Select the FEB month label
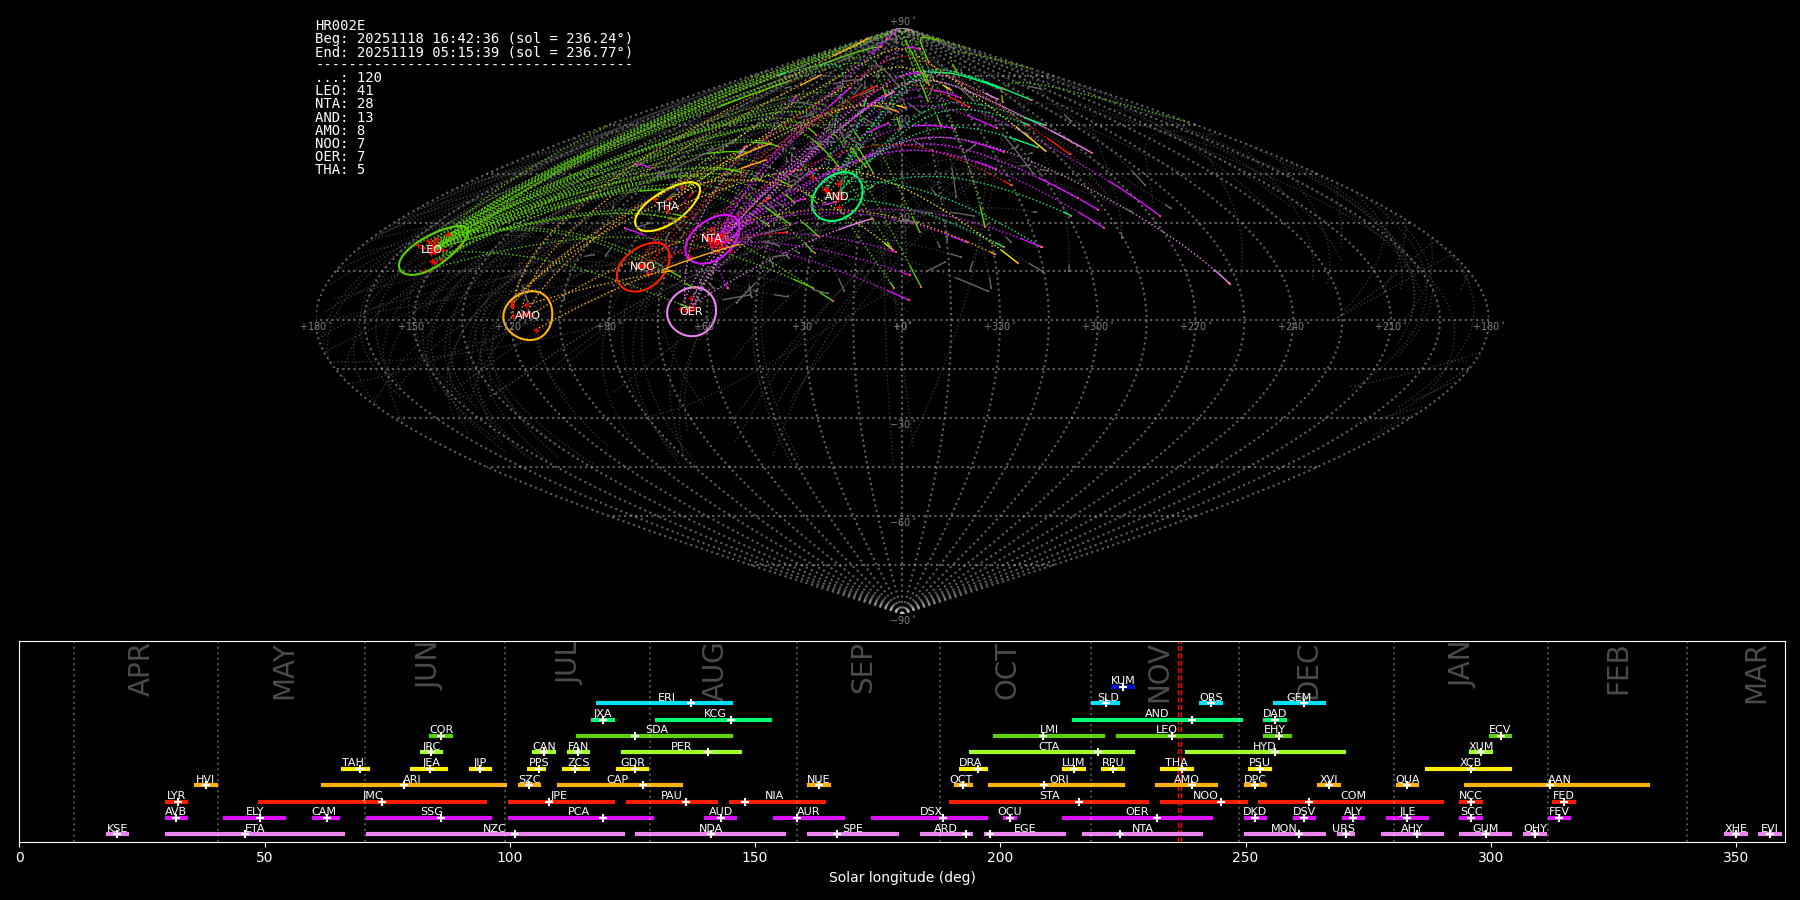 1618,670
